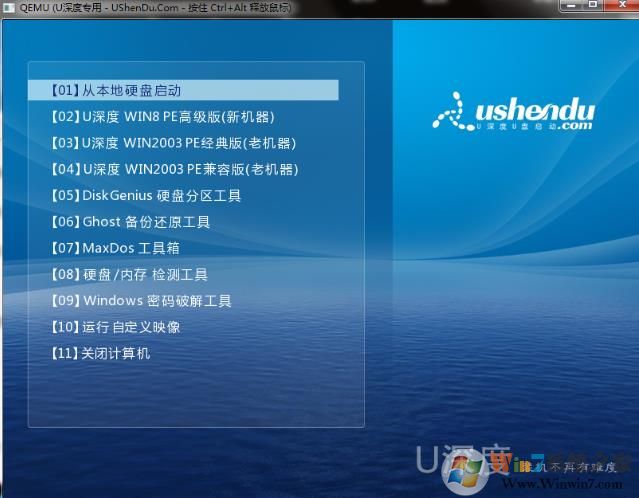Minimize the QEMU window
The width and height of the screenshot is (639, 498).
pos(571,5)
